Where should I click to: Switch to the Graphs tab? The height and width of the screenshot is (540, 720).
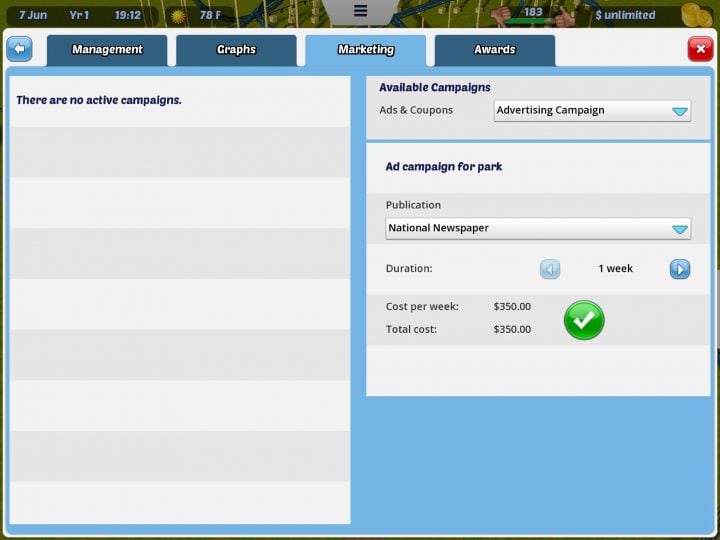(x=236, y=51)
